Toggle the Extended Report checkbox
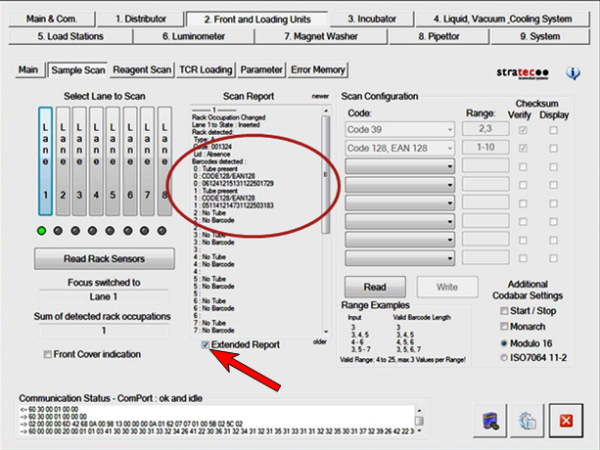Image resolution: width=600 pixels, height=450 pixels. [x=205, y=344]
